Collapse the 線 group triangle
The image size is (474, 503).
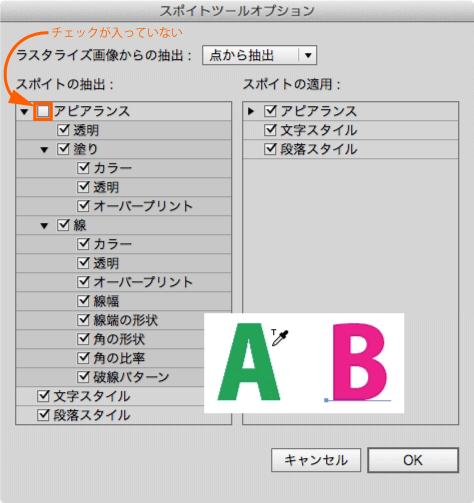click(x=44, y=226)
